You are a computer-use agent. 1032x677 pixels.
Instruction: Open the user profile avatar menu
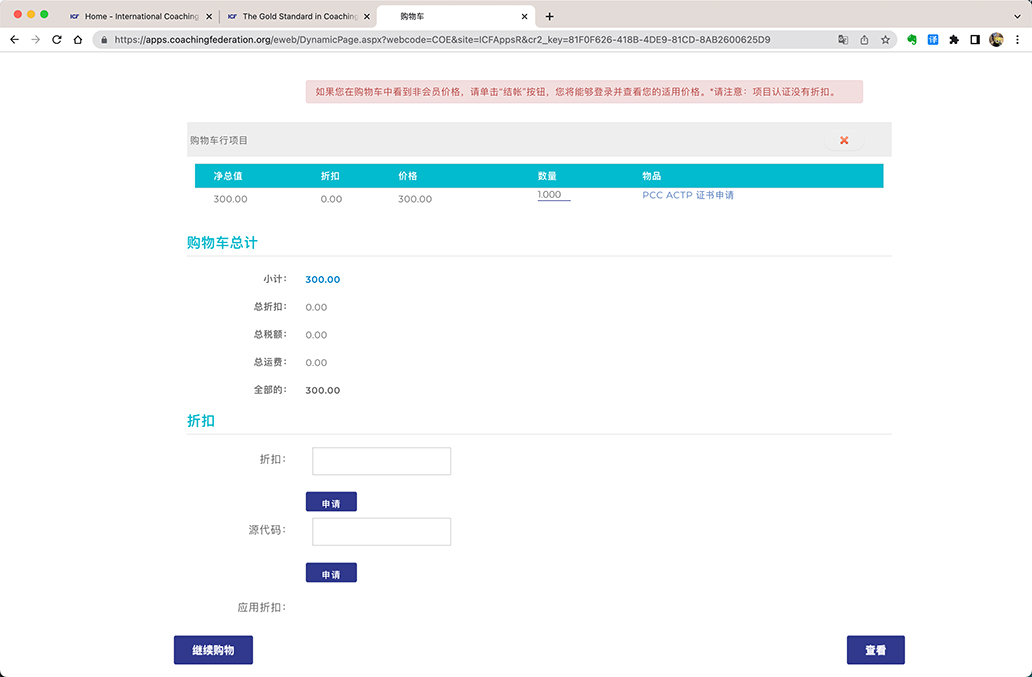(x=996, y=40)
